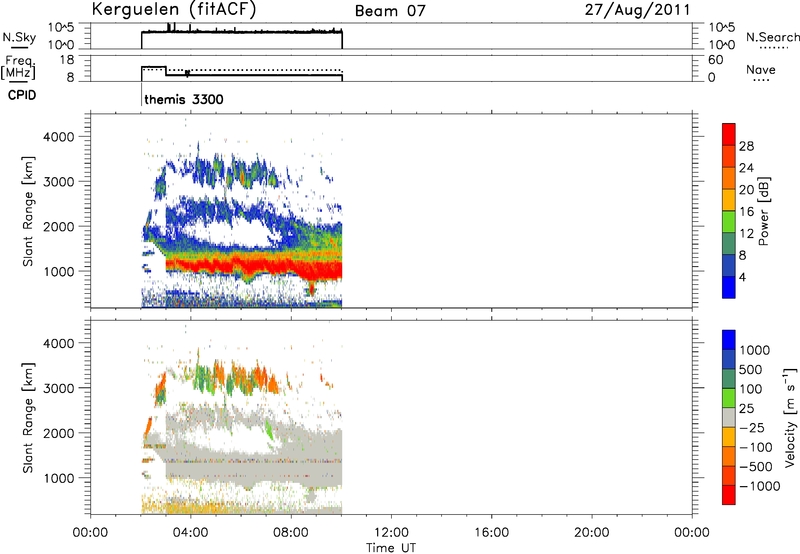Click the '4000' tick on power panel axis
The image size is (800, 554).
(x=59, y=137)
